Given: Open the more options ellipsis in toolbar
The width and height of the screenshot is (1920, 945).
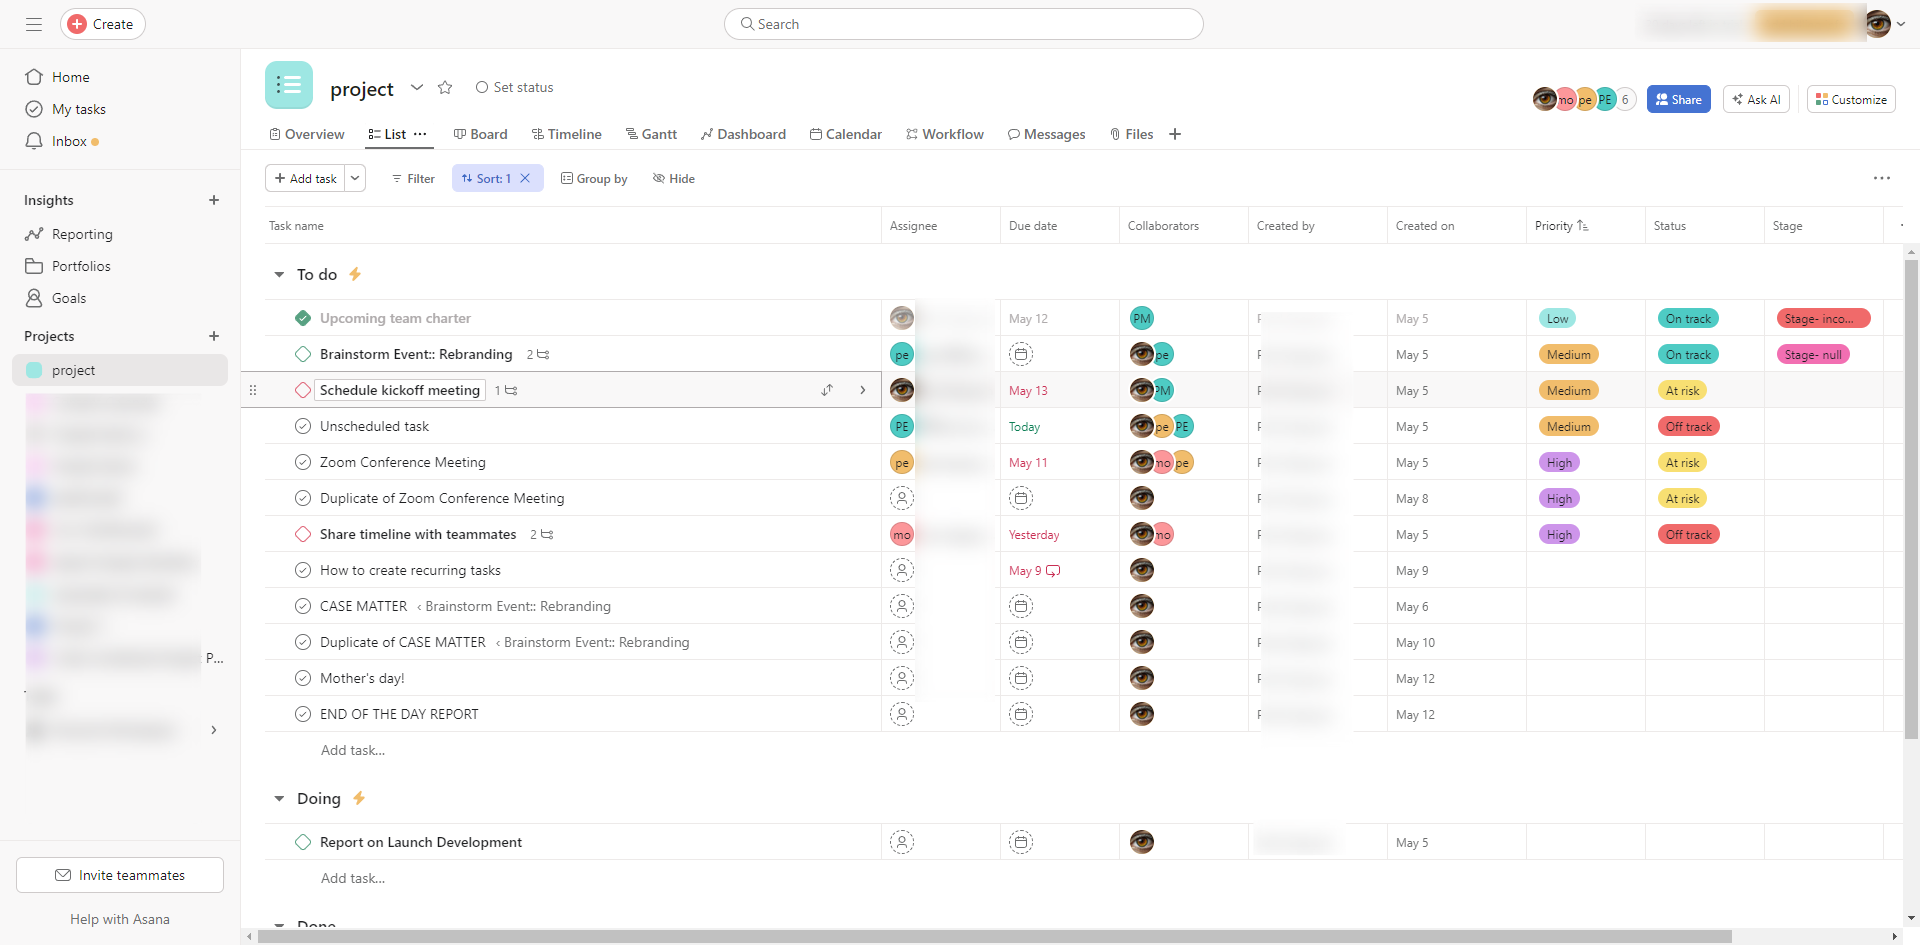Looking at the screenshot, I should pos(1881,178).
